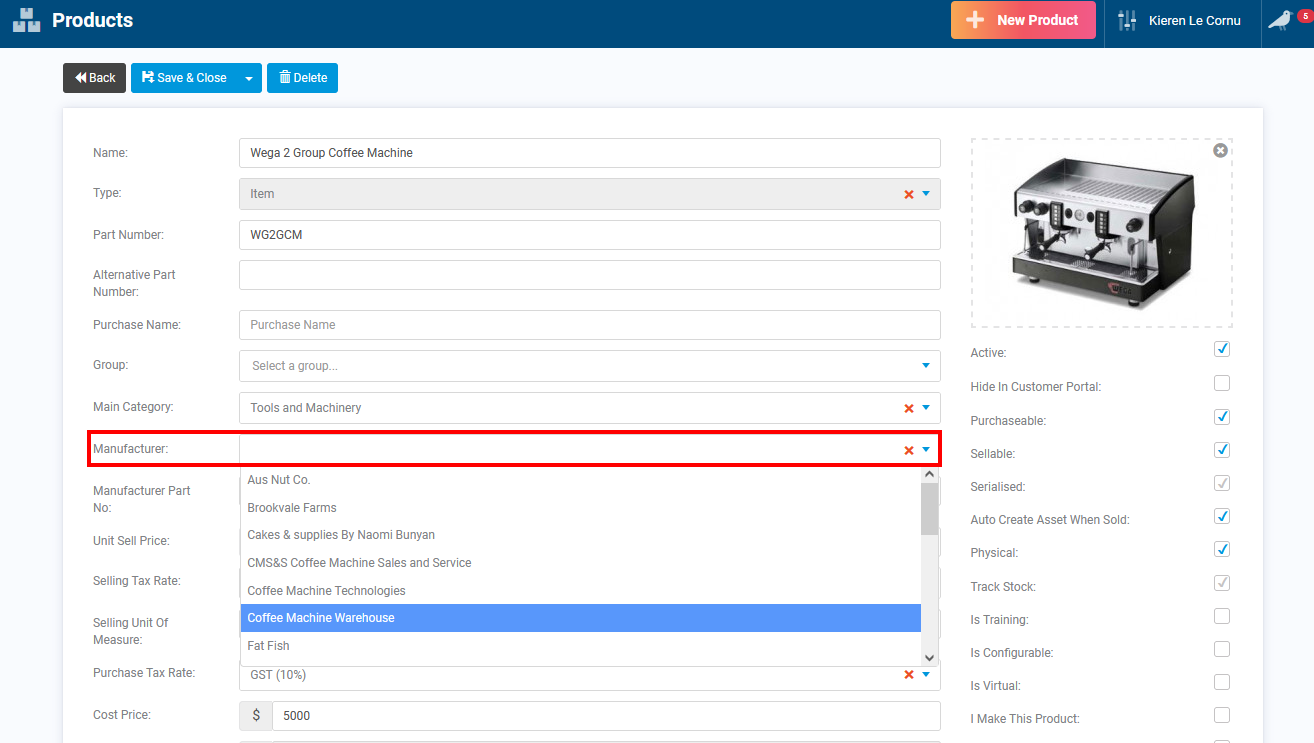Click the manufacturer list scroll down arrow
This screenshot has height=743, width=1314.
point(929,657)
